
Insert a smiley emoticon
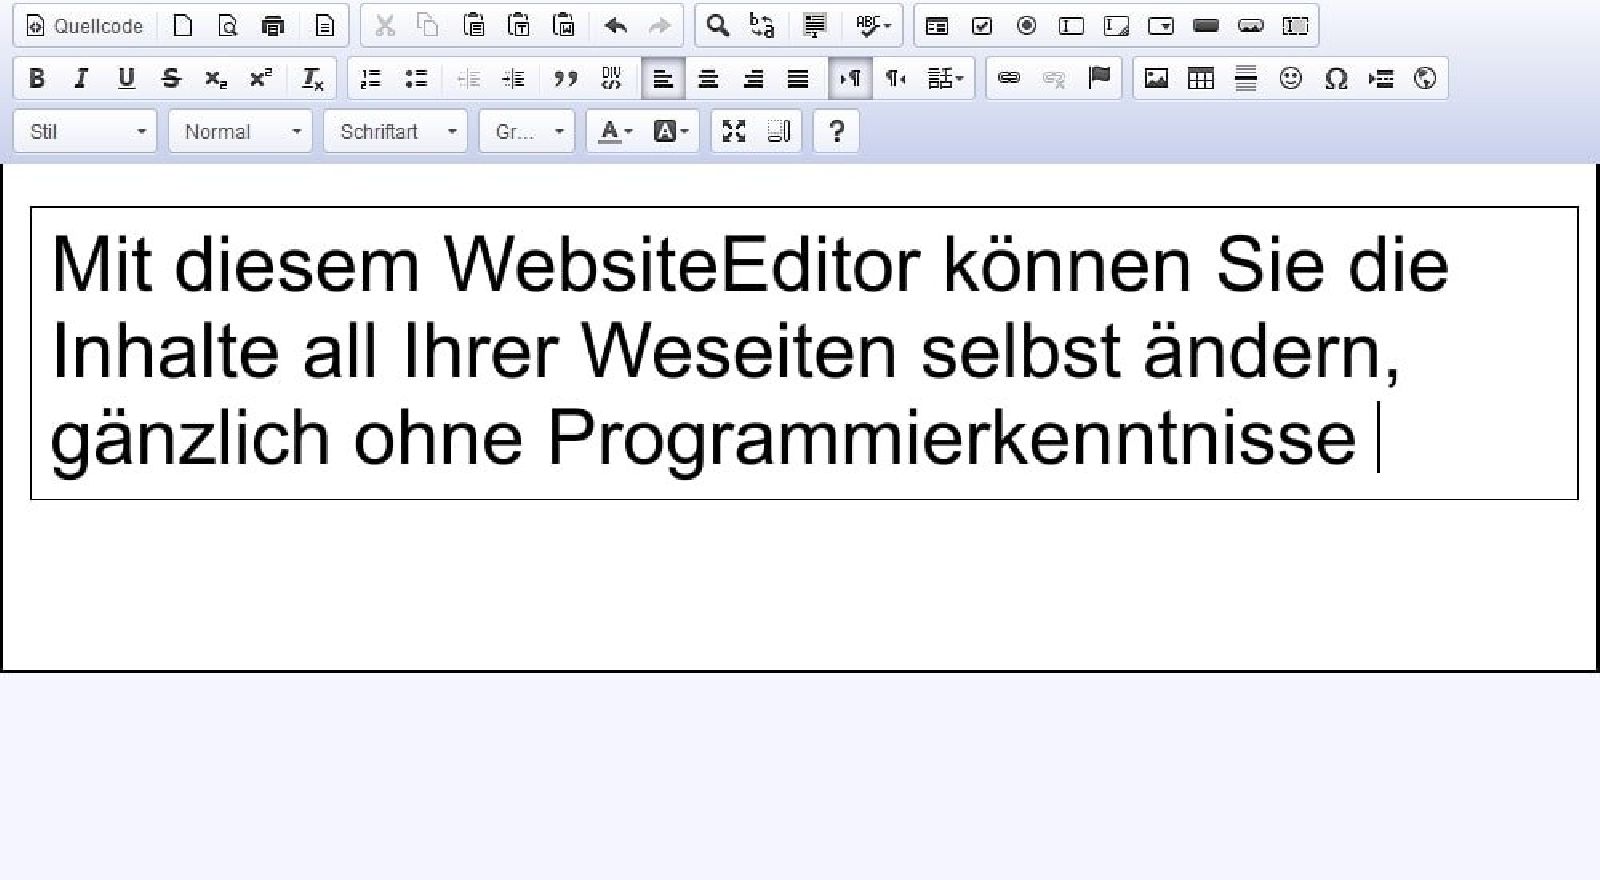pos(1291,78)
